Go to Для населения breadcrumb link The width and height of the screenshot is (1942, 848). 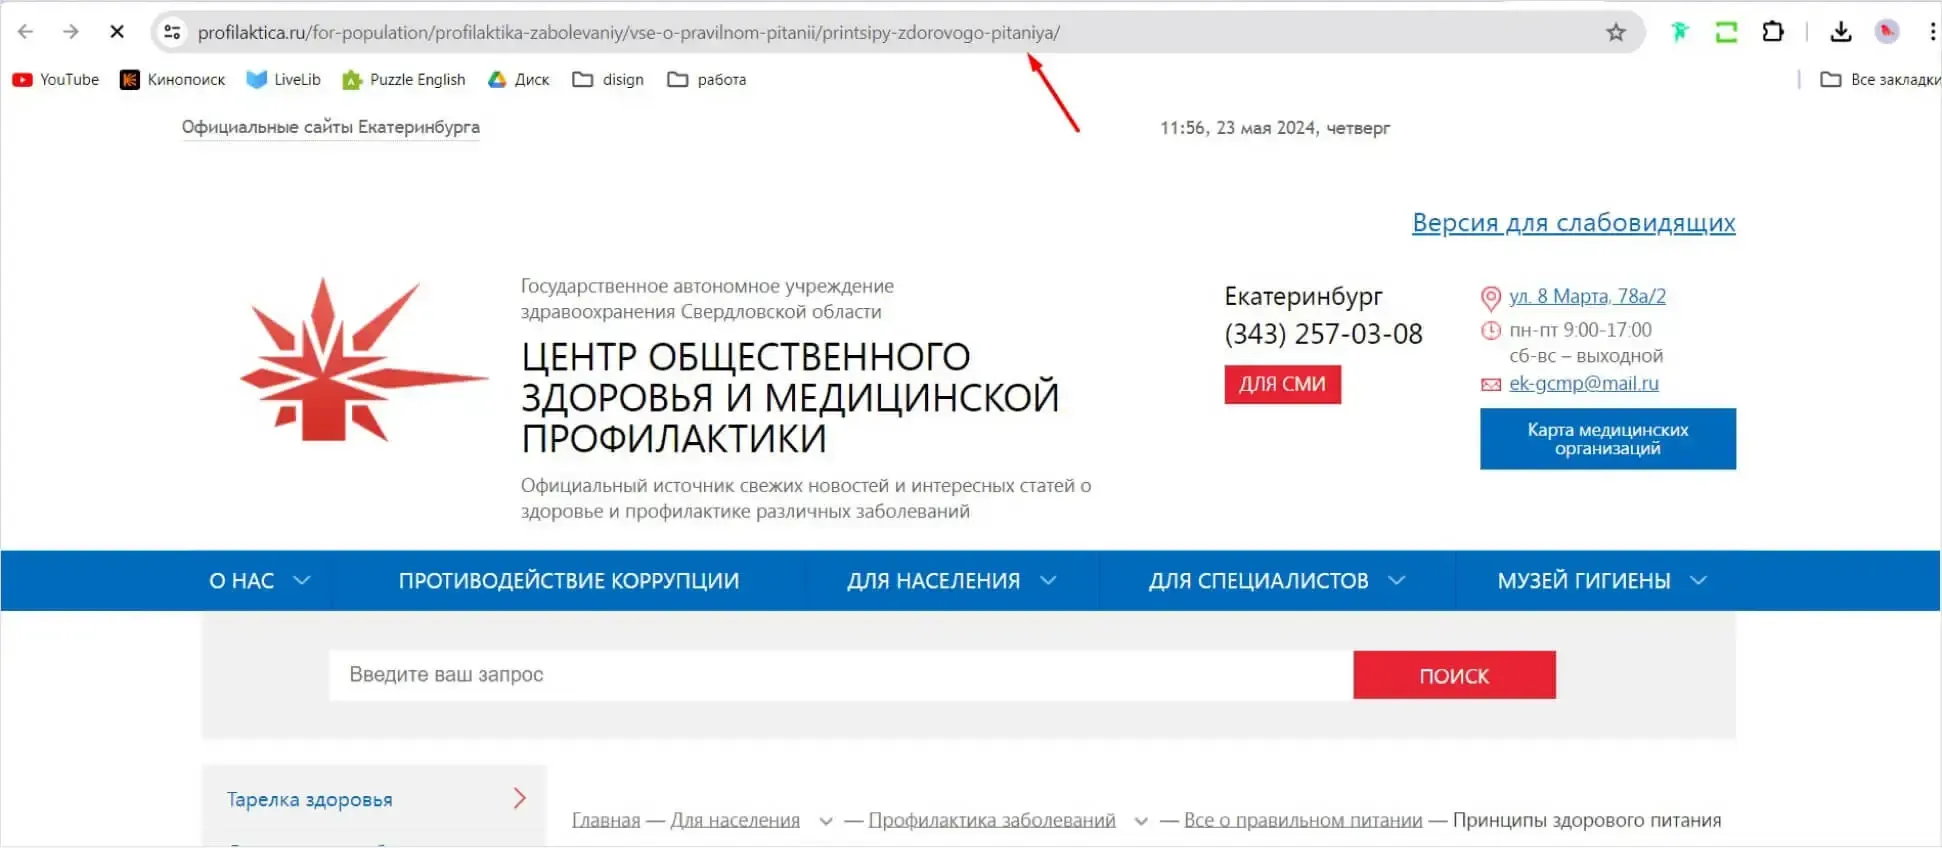pyautogui.click(x=735, y=820)
